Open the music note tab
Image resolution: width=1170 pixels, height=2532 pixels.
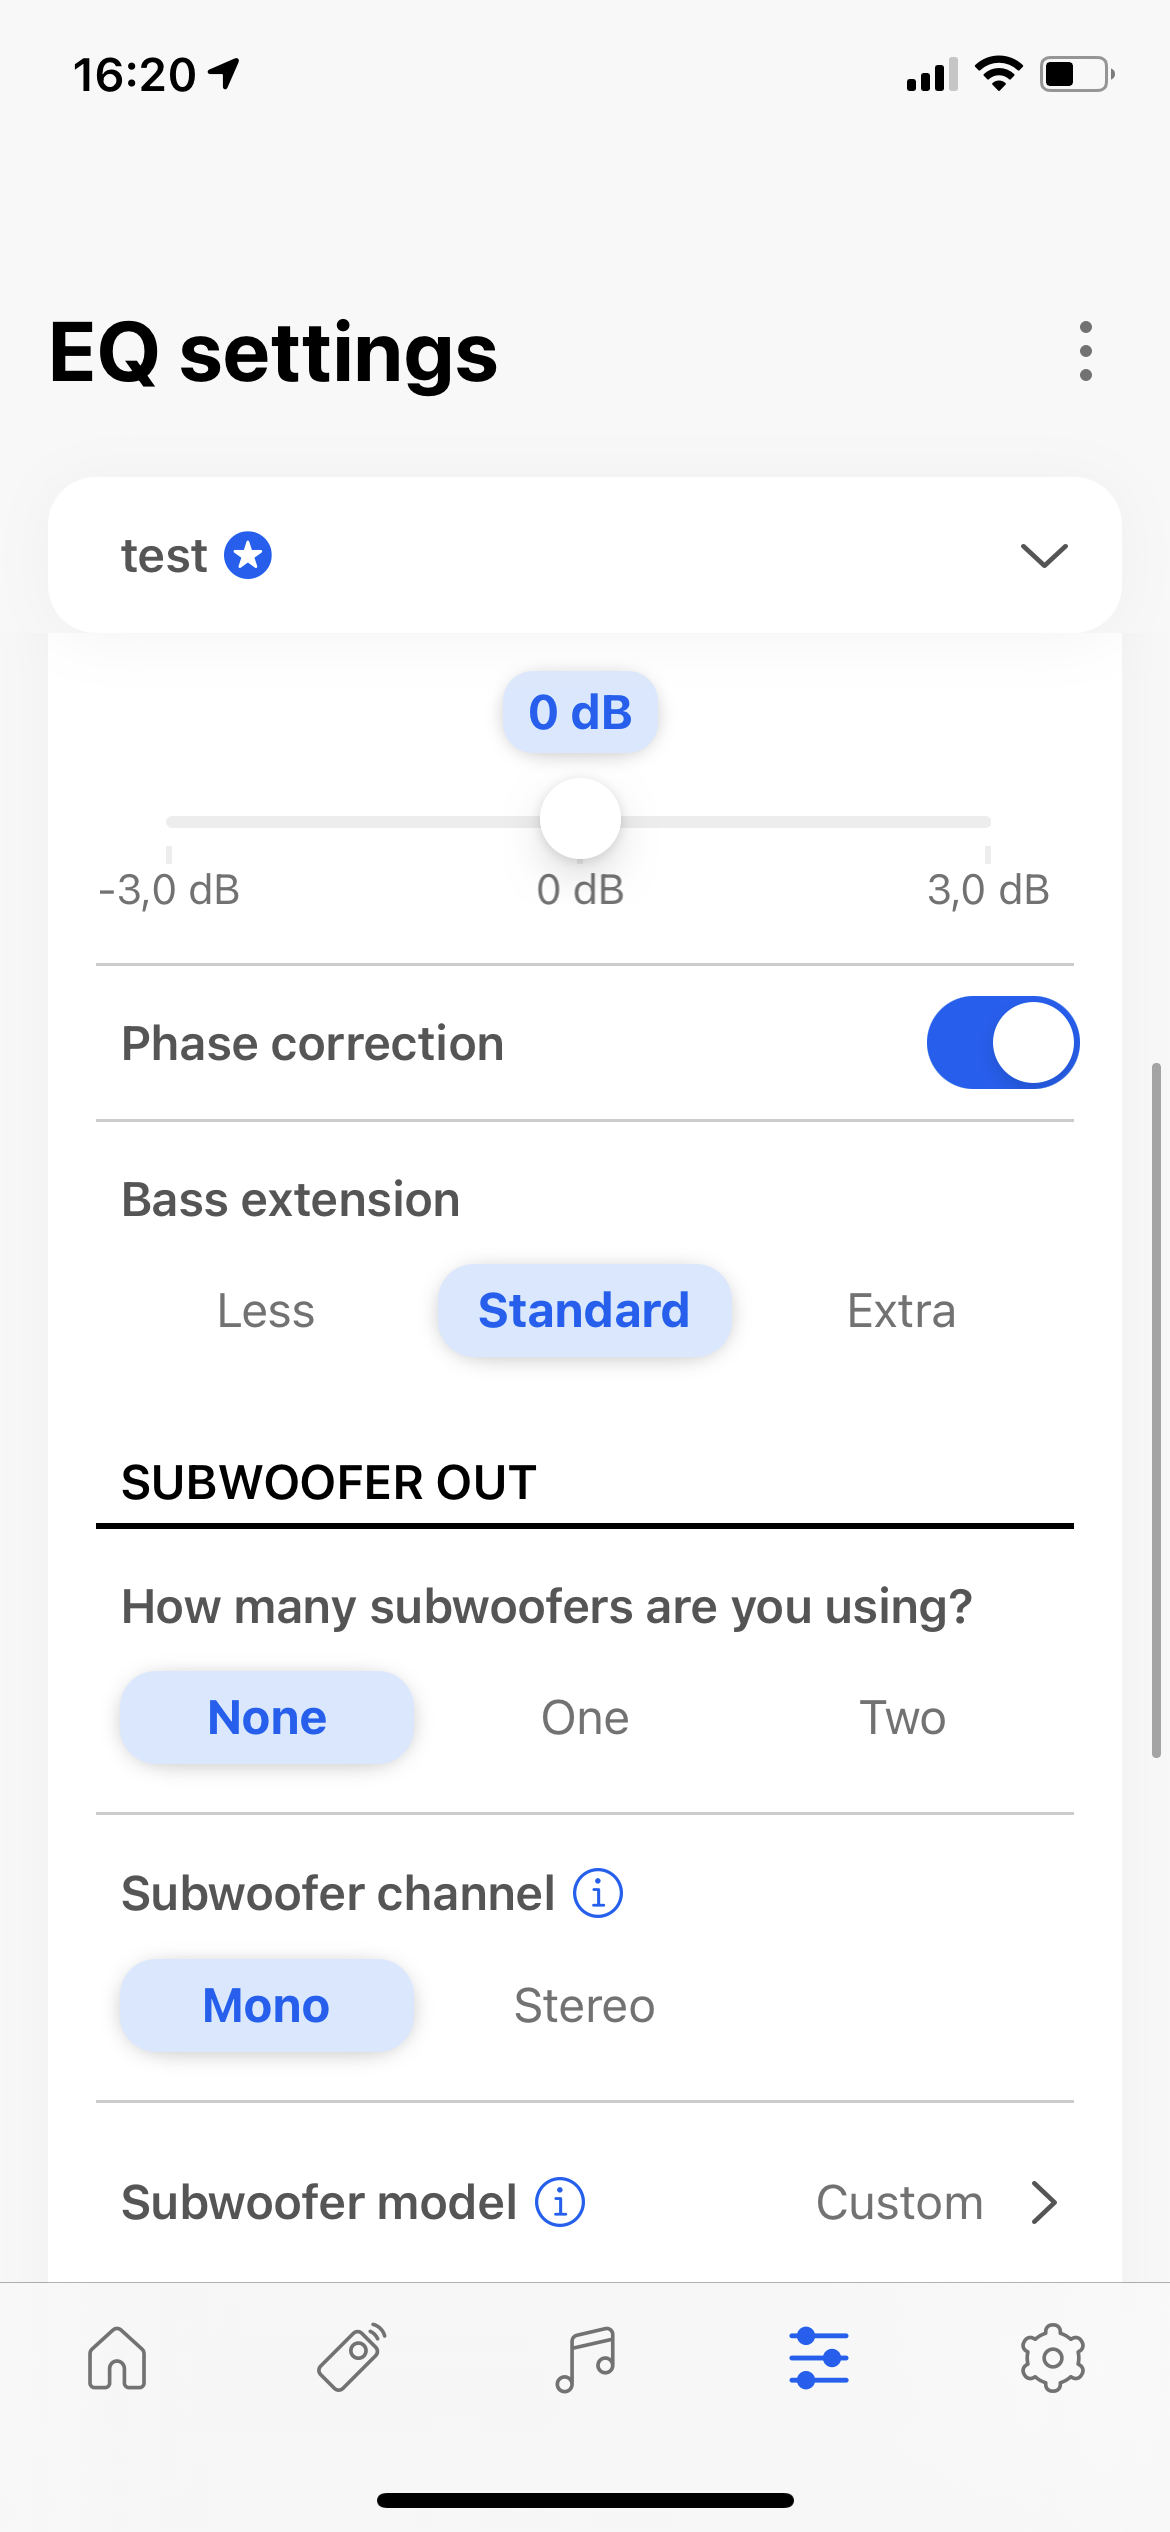[x=585, y=2358]
